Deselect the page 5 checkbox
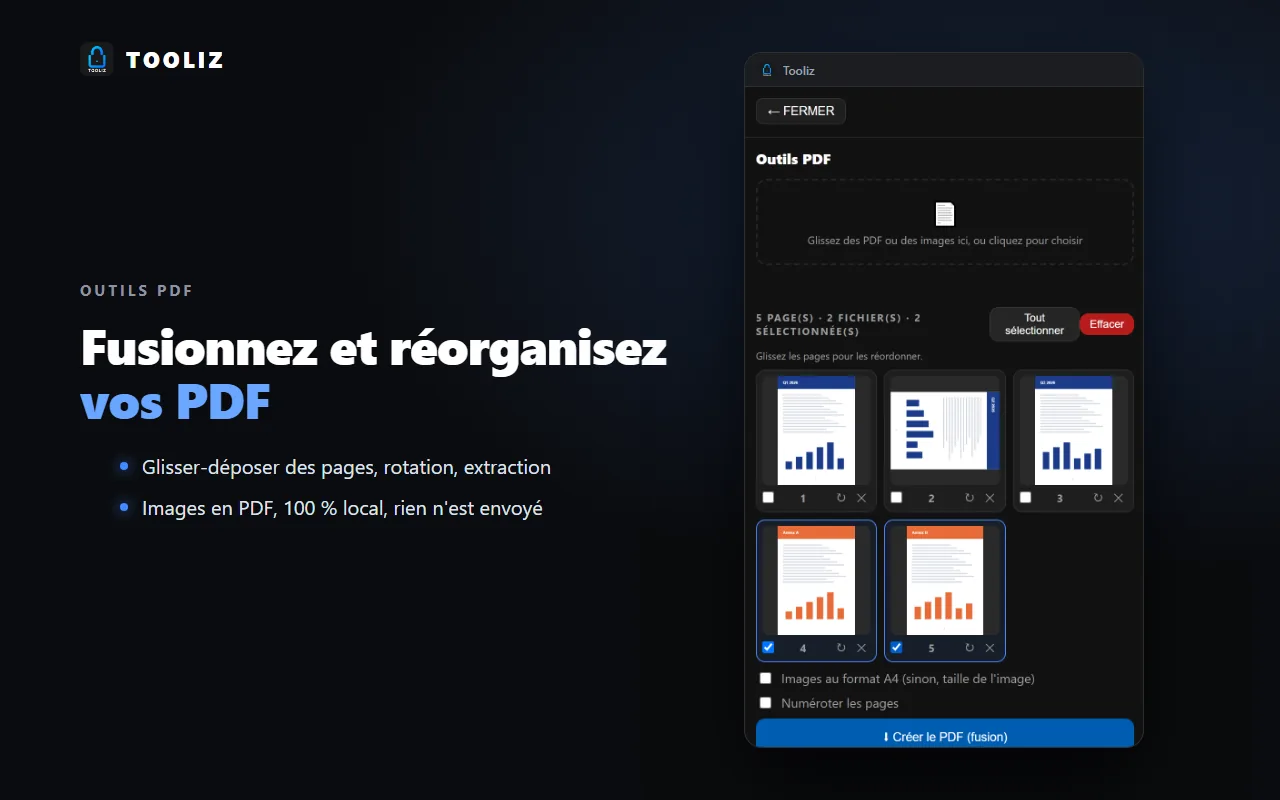1280x800 pixels. pos(896,647)
